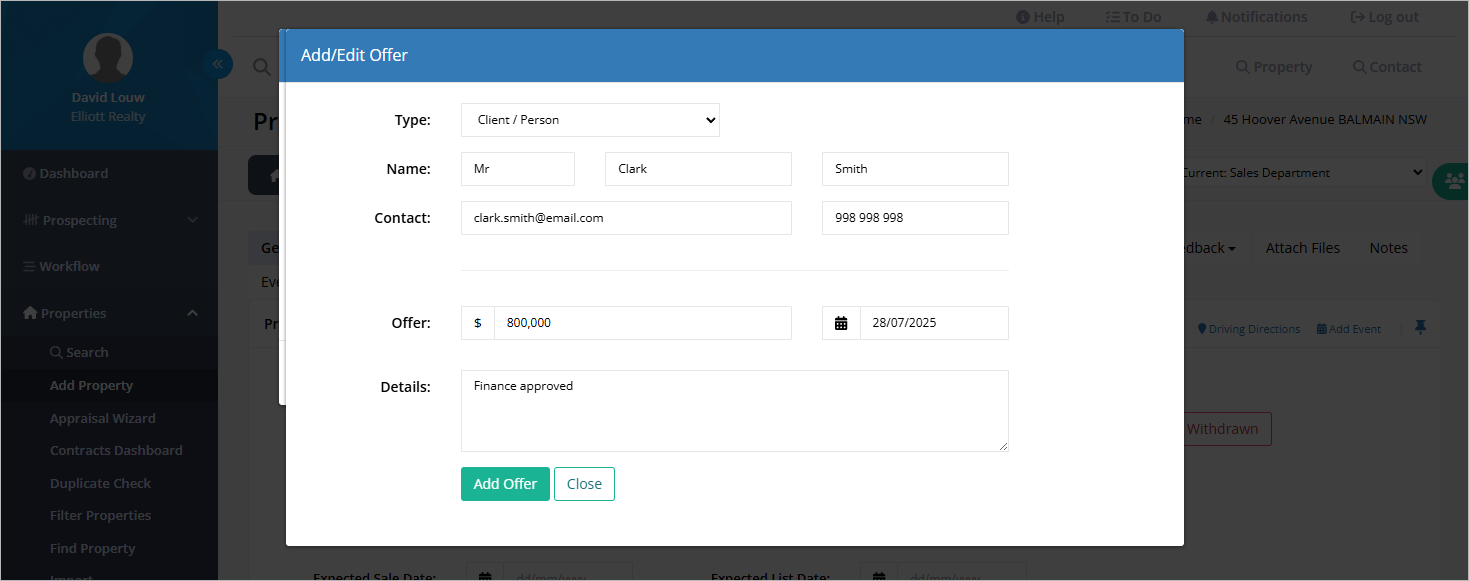Open Notifications bell in top bar

point(1256,17)
